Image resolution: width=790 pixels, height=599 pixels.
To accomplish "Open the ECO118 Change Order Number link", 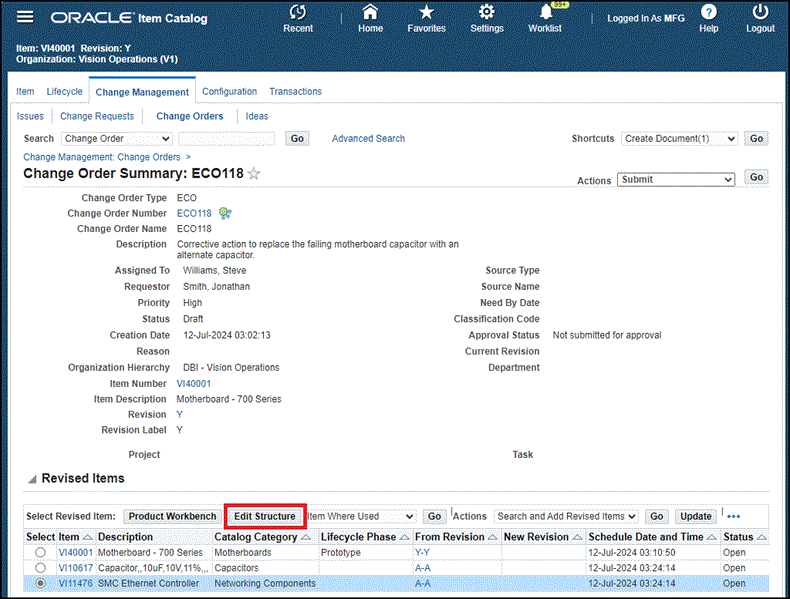I will (194, 214).
